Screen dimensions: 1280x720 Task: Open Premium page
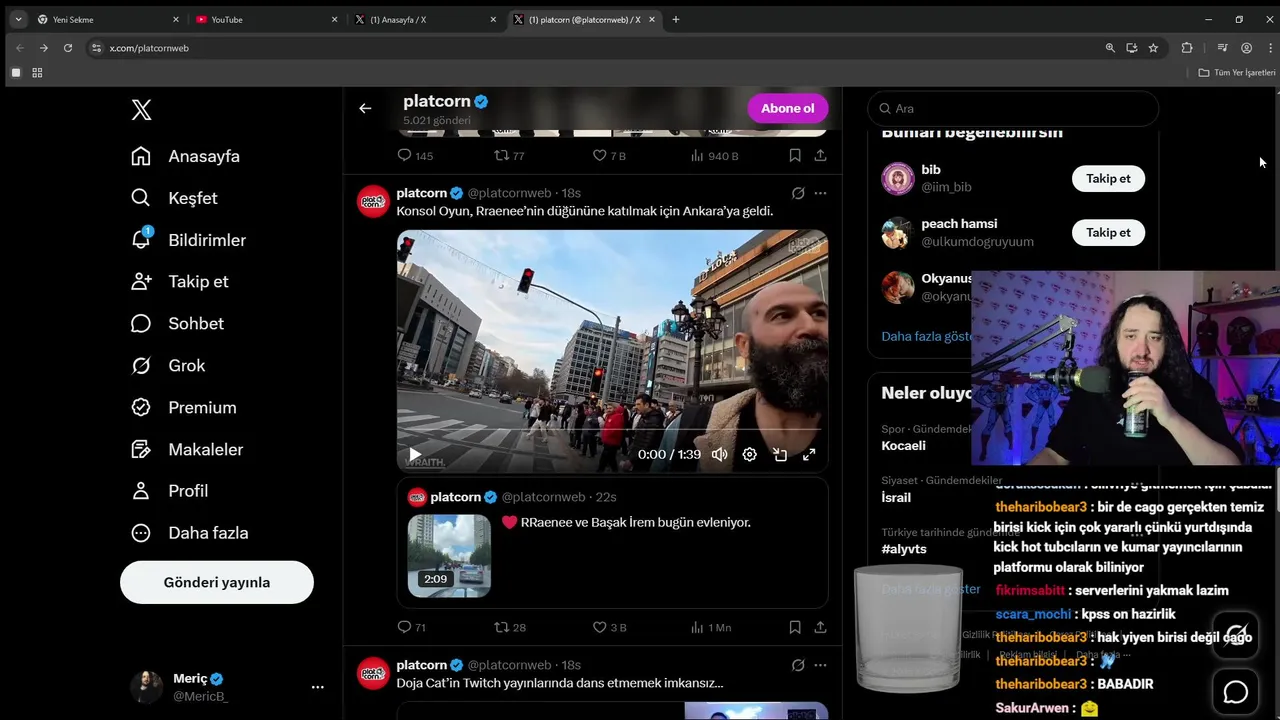184,407
